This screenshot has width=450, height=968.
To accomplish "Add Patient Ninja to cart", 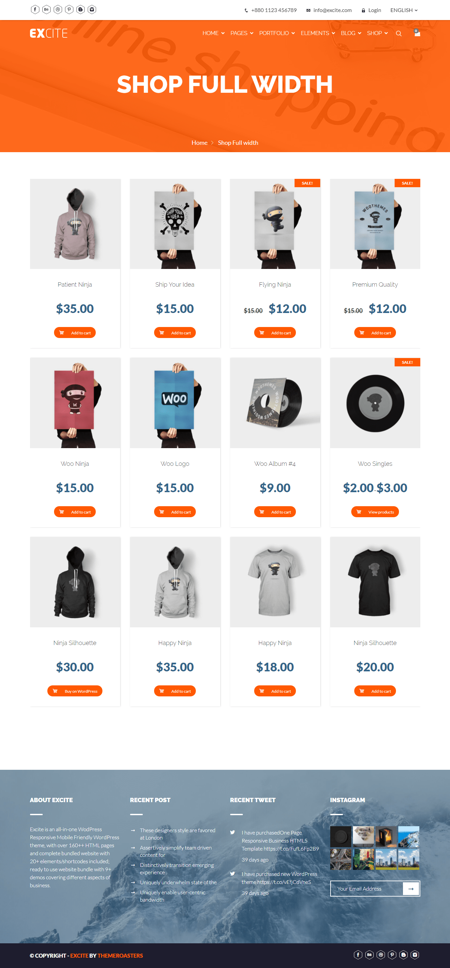I will [75, 333].
